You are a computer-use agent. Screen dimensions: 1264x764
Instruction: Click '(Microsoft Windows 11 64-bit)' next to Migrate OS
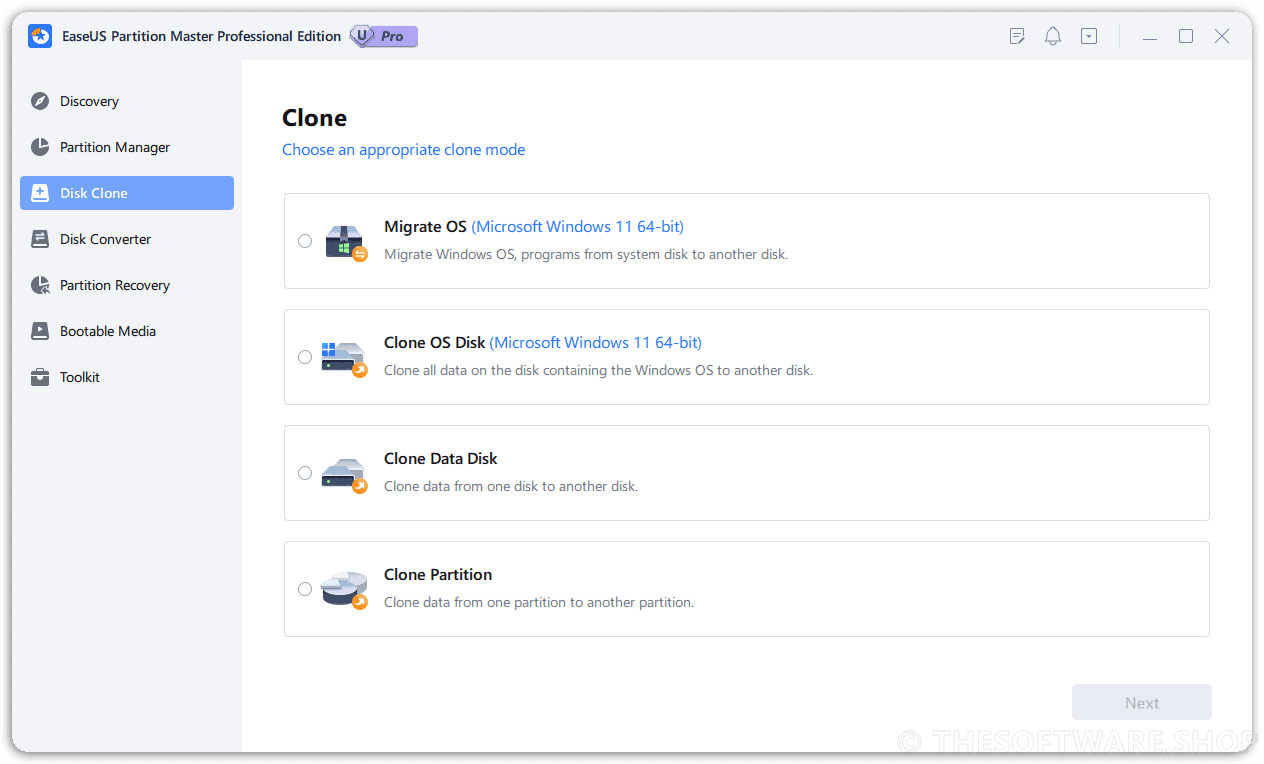point(578,227)
